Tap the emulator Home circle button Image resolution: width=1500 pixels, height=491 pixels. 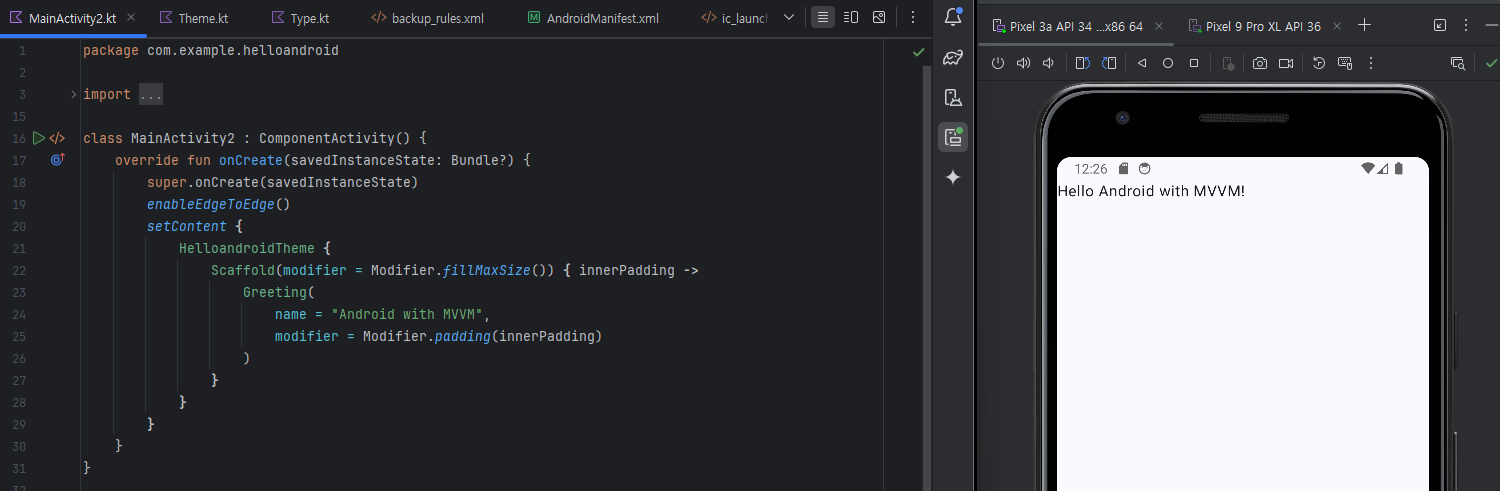pos(1168,63)
